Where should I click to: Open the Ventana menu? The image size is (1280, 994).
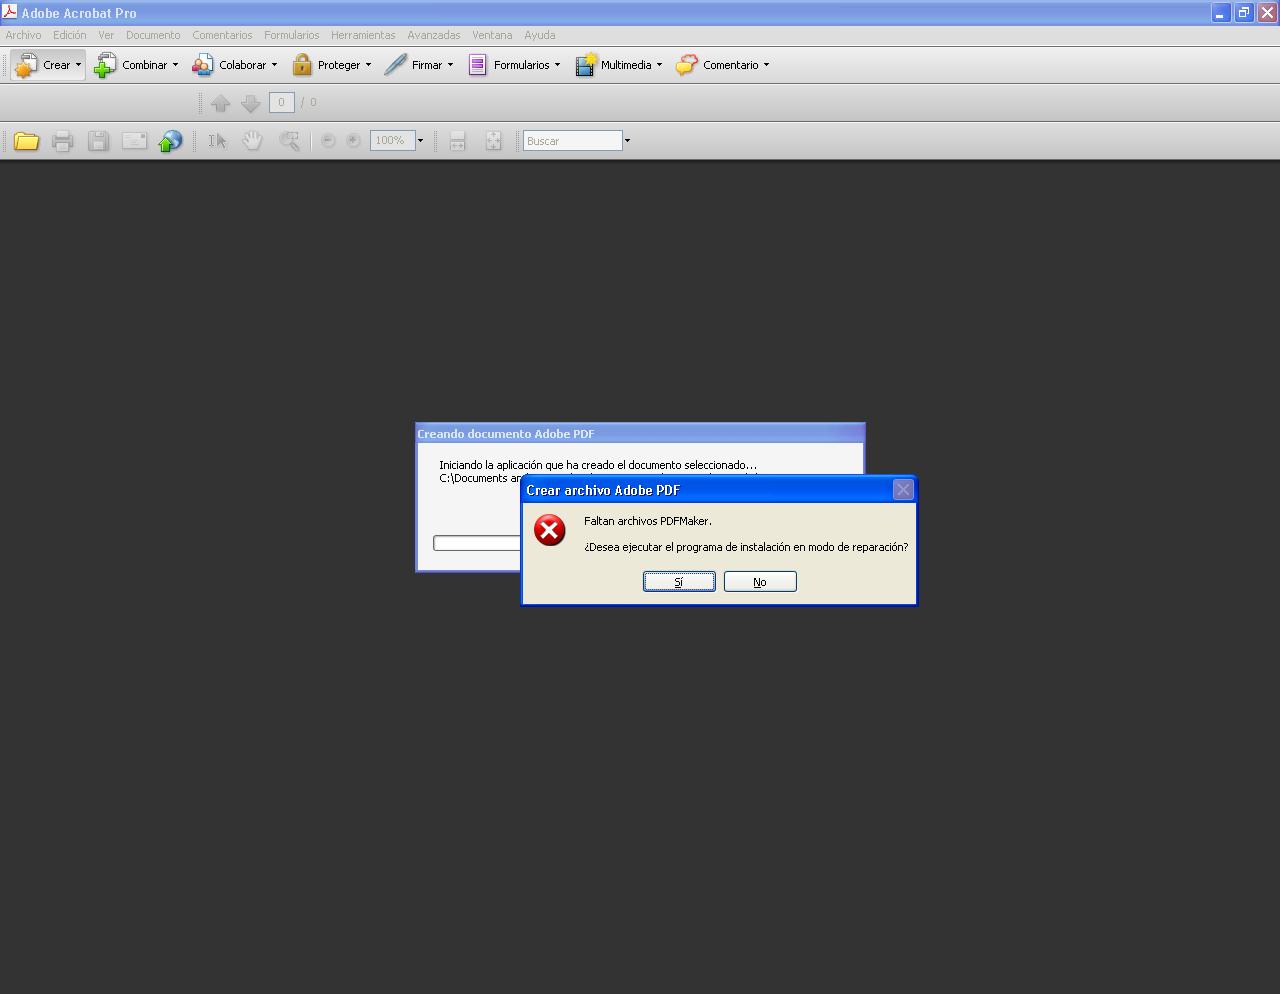[x=492, y=35]
